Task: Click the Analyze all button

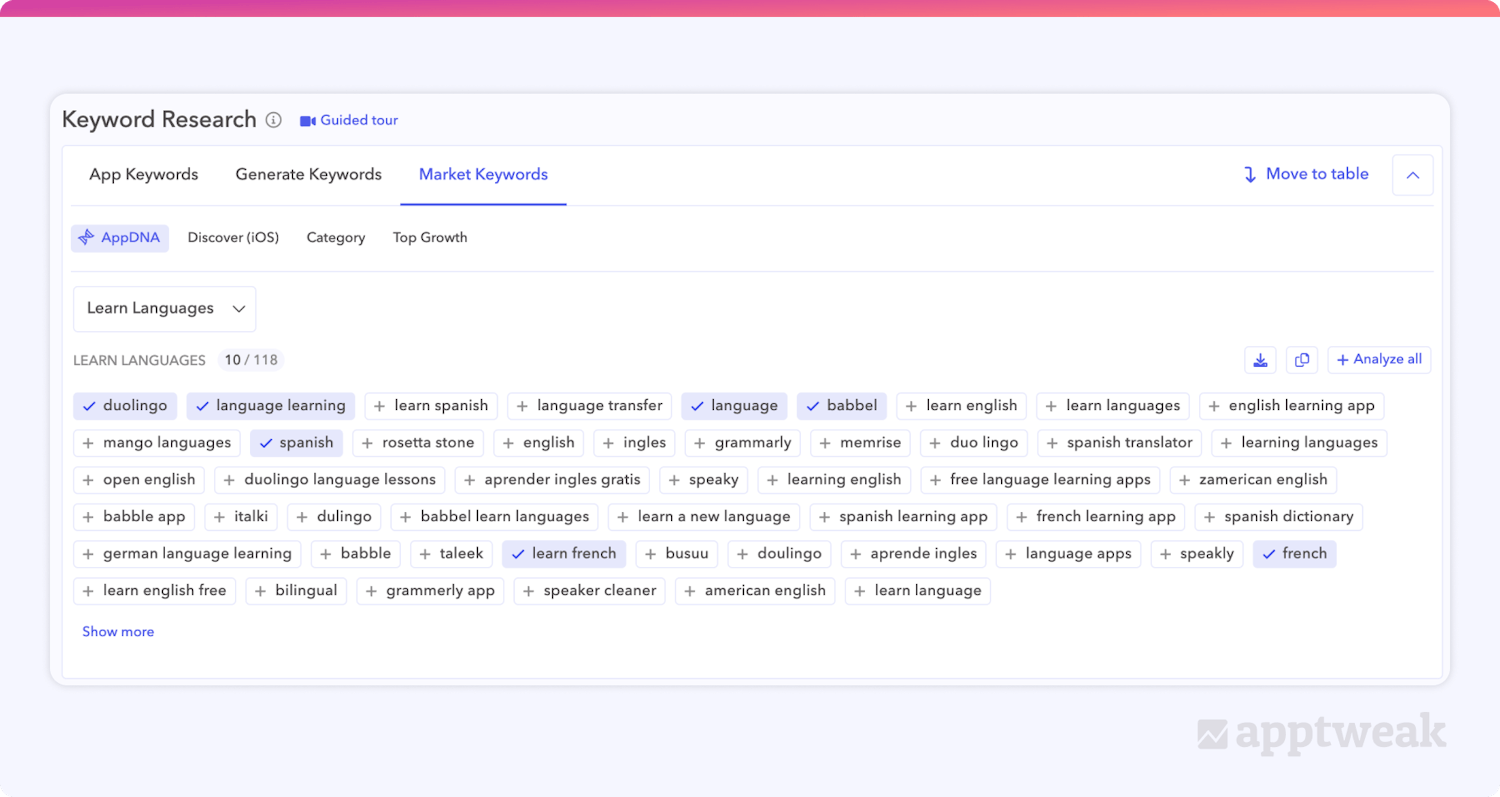Action: pyautogui.click(x=1379, y=359)
